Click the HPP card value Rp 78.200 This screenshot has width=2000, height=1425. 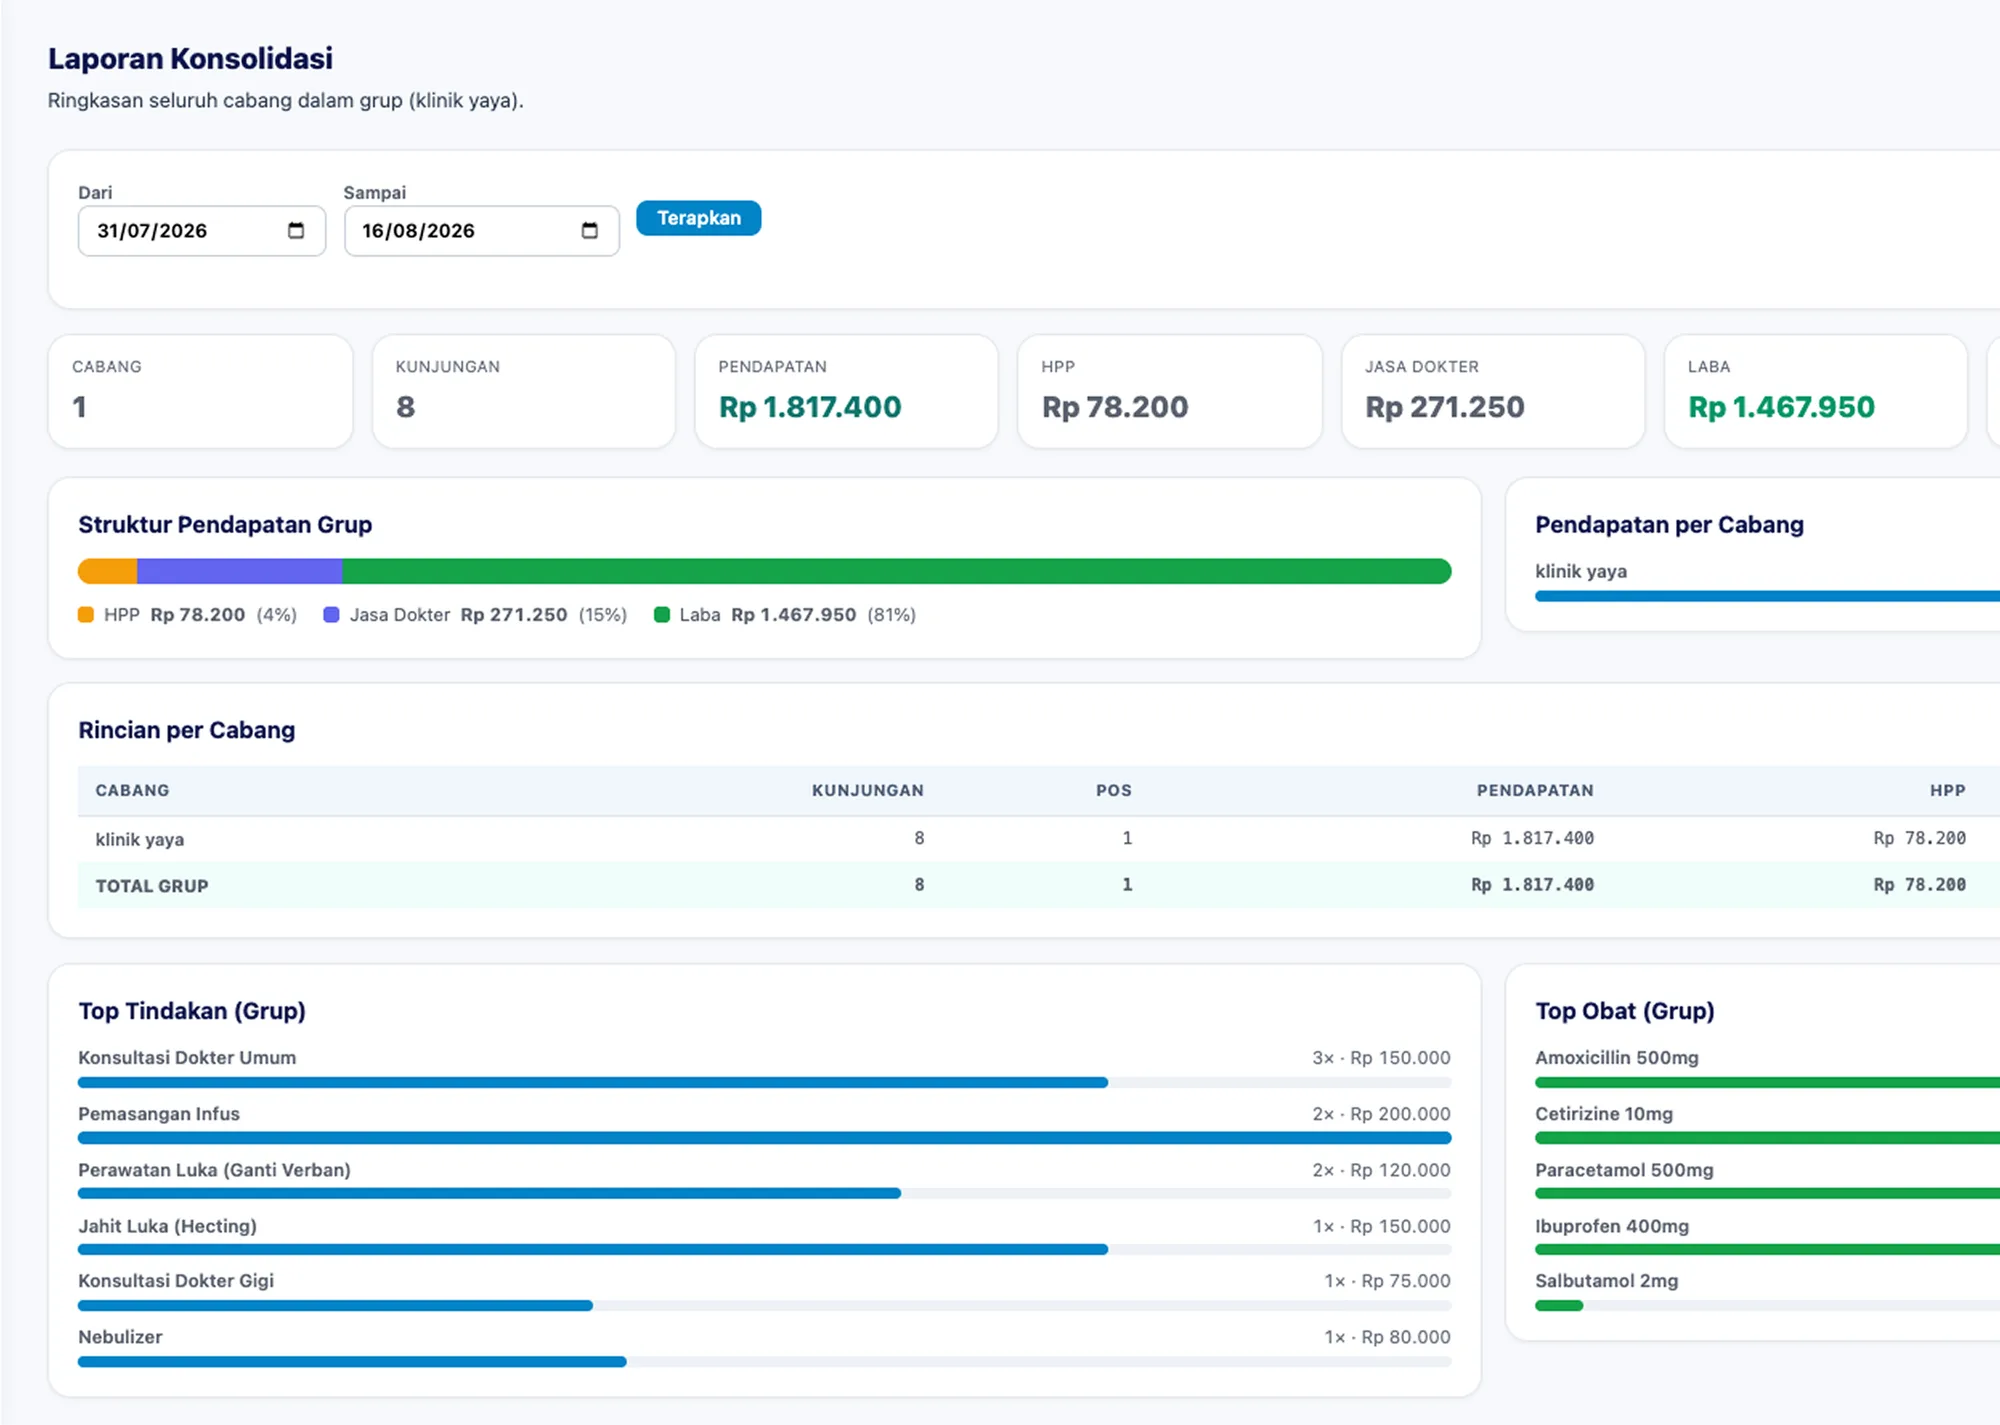coord(1115,407)
